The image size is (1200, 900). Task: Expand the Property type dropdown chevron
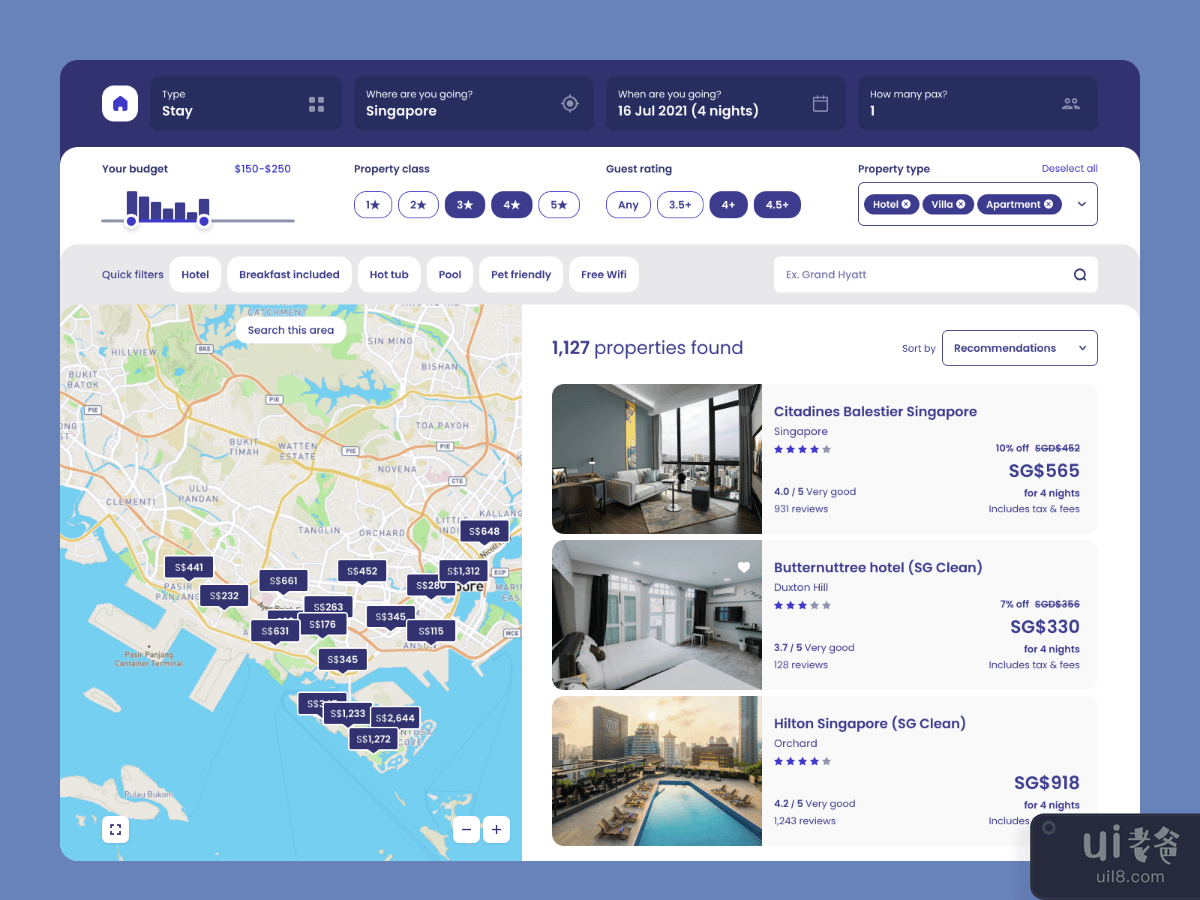point(1081,204)
